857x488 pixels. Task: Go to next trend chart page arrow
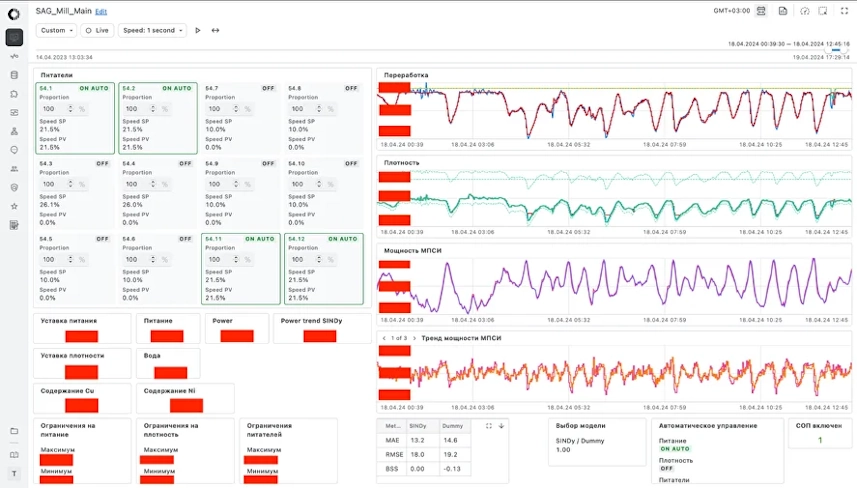[x=414, y=338]
